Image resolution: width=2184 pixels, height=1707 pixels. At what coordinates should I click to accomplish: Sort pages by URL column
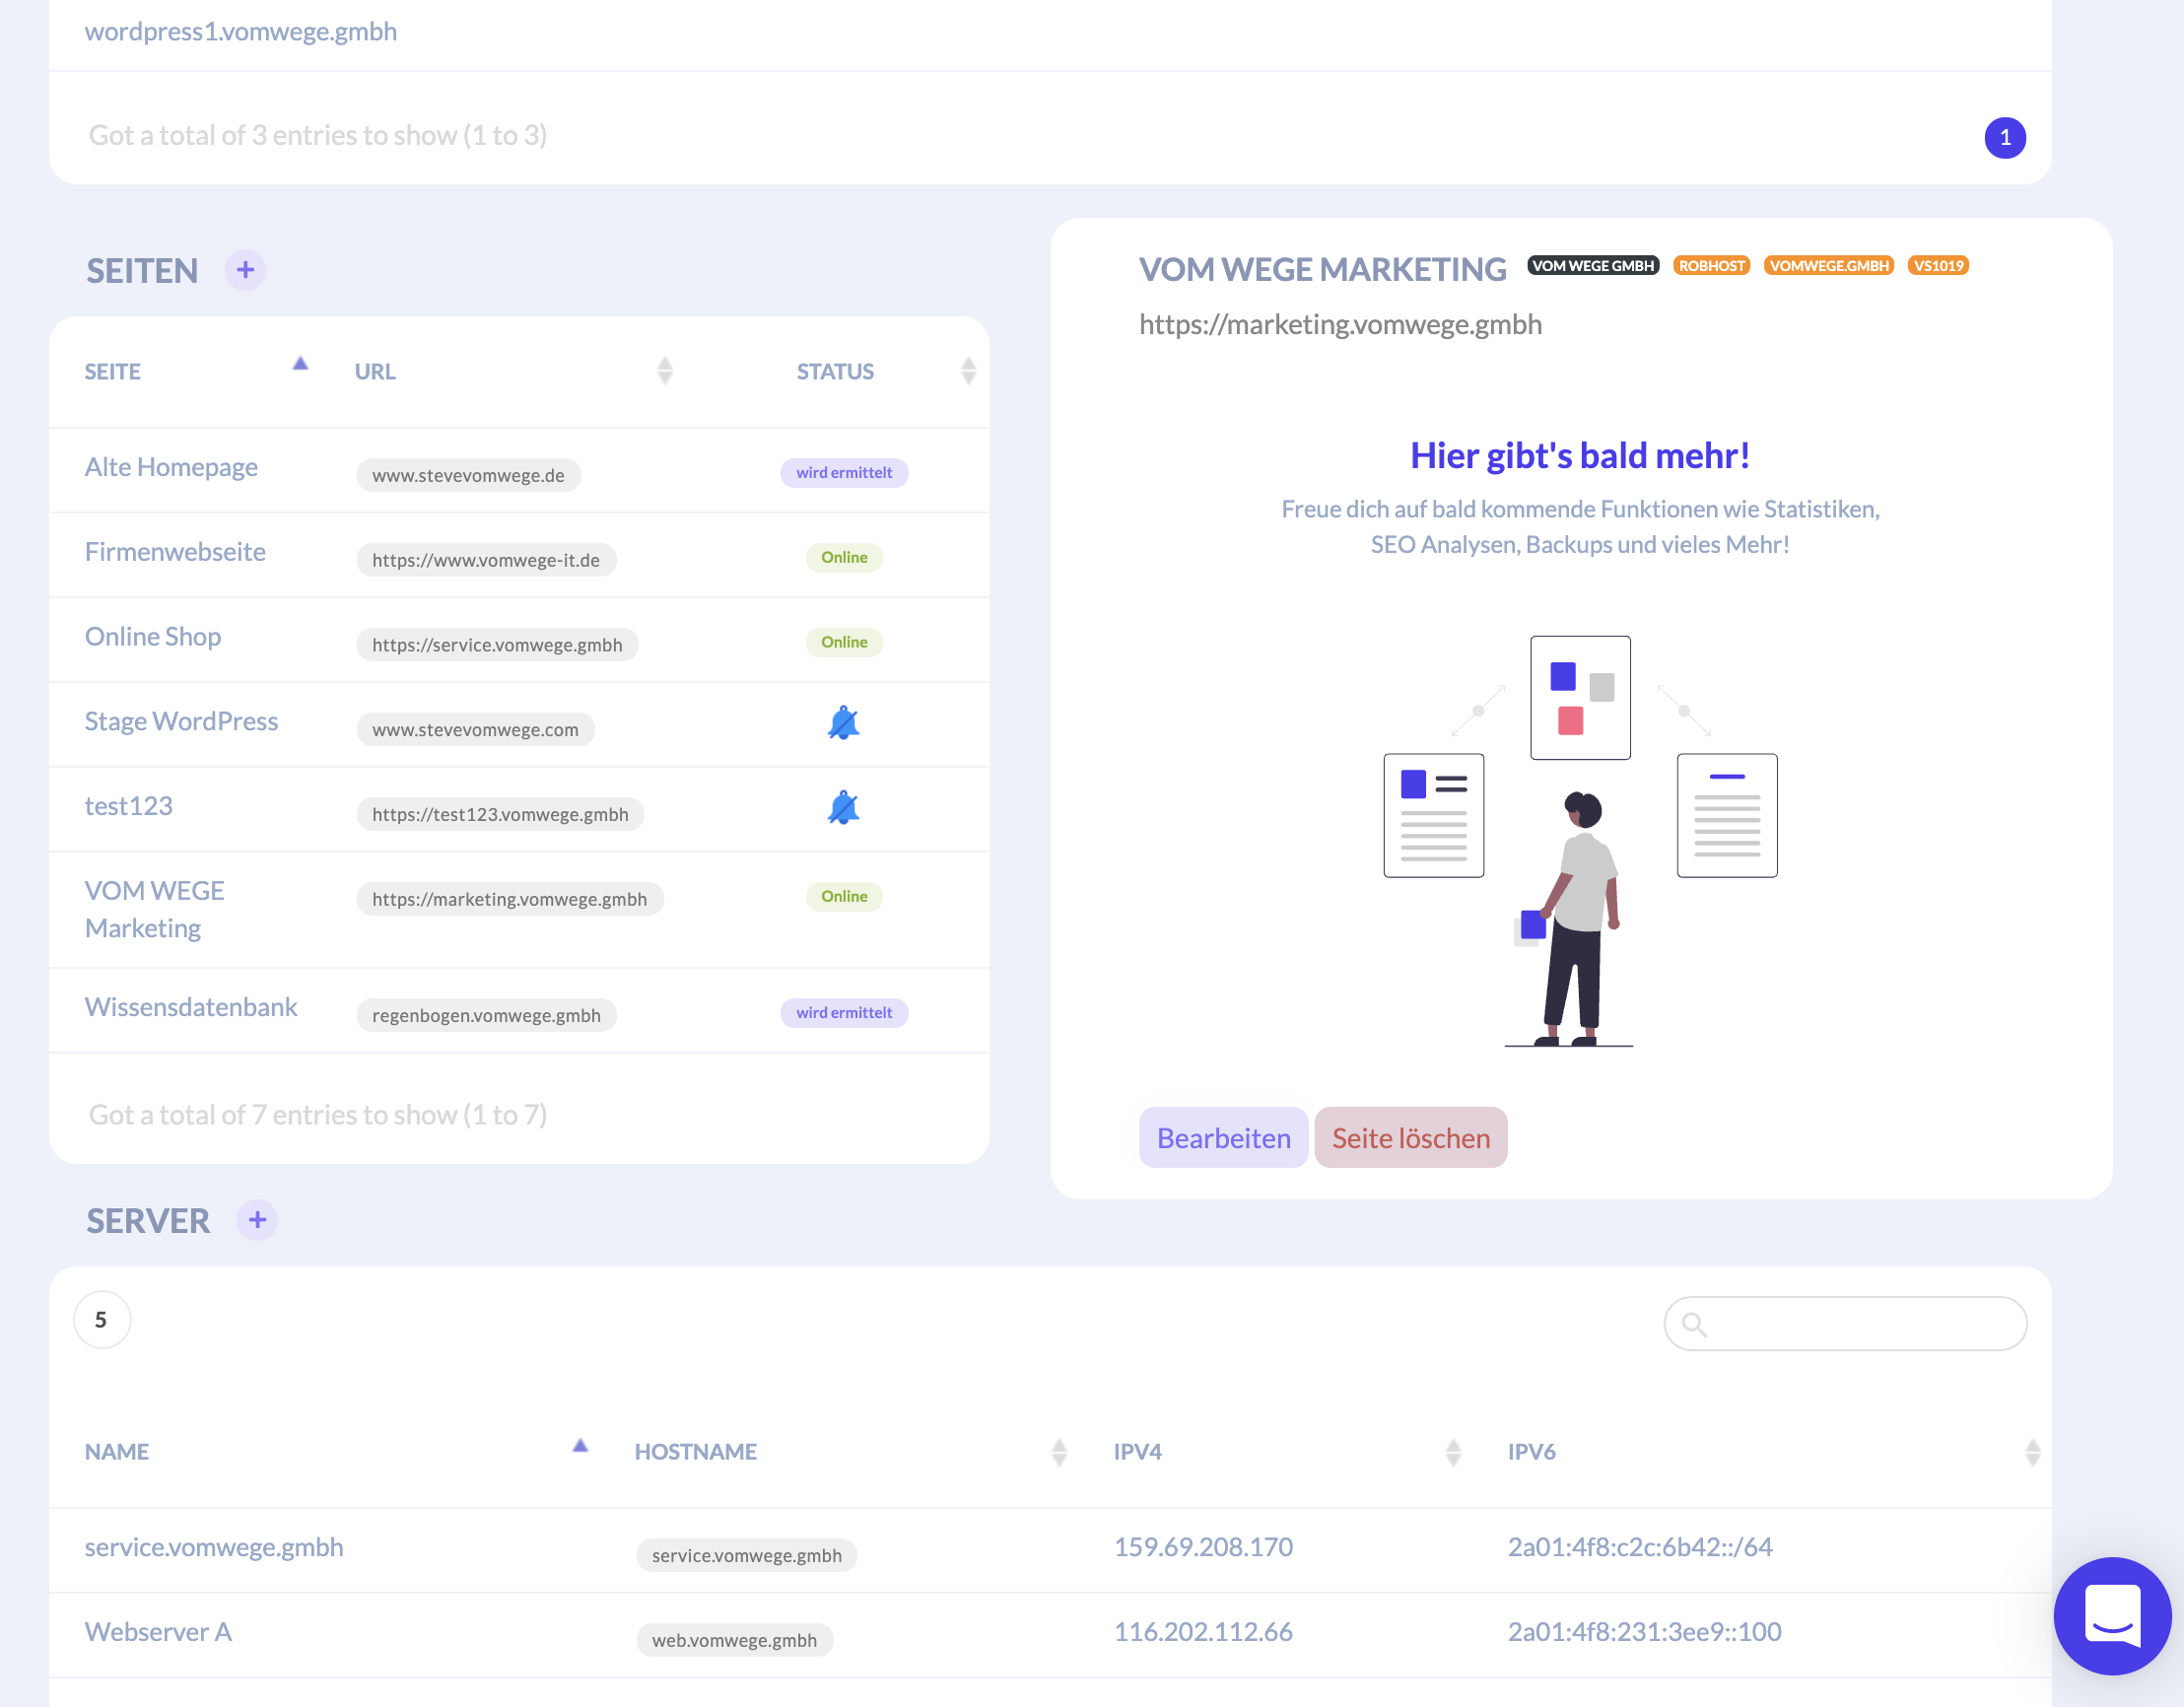click(664, 371)
